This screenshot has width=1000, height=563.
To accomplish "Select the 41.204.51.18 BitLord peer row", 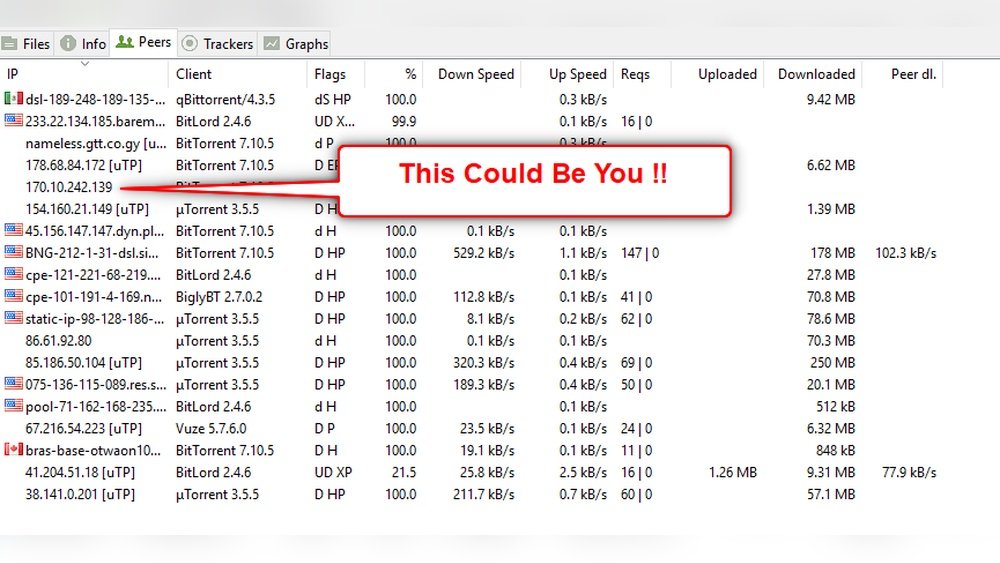I will tap(80, 472).
